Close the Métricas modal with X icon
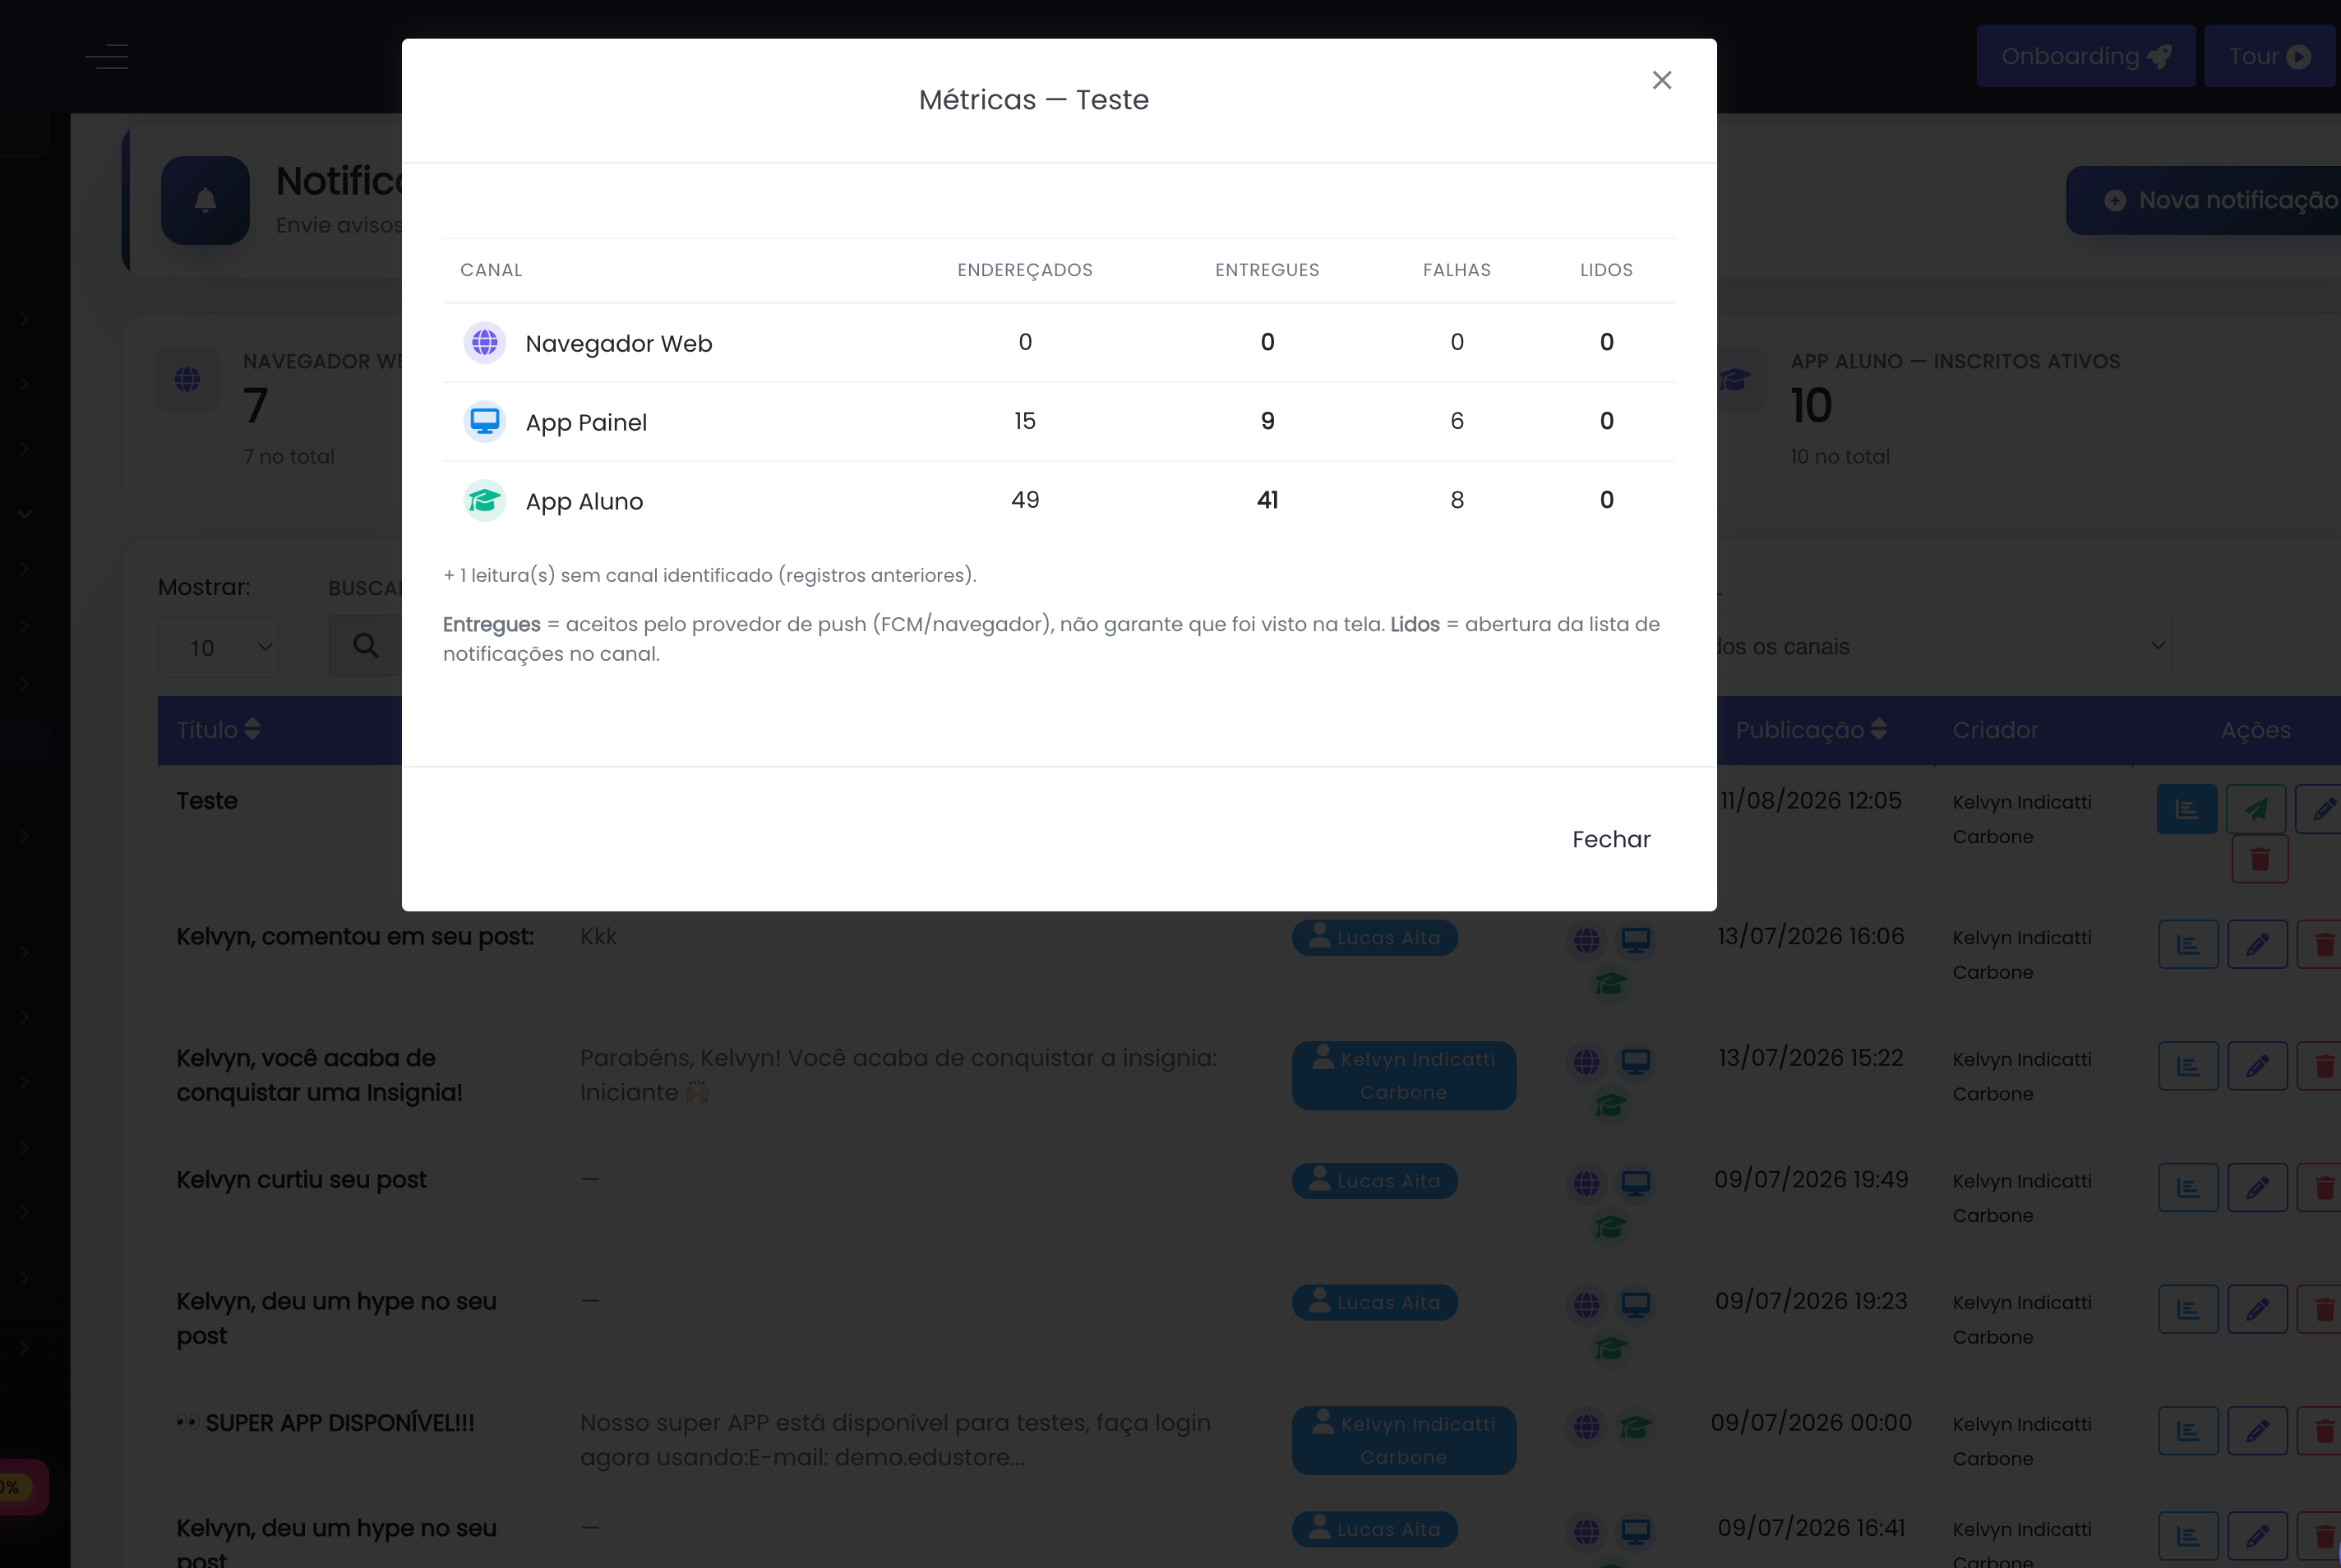Screen dimensions: 2341x1568 [1662, 80]
